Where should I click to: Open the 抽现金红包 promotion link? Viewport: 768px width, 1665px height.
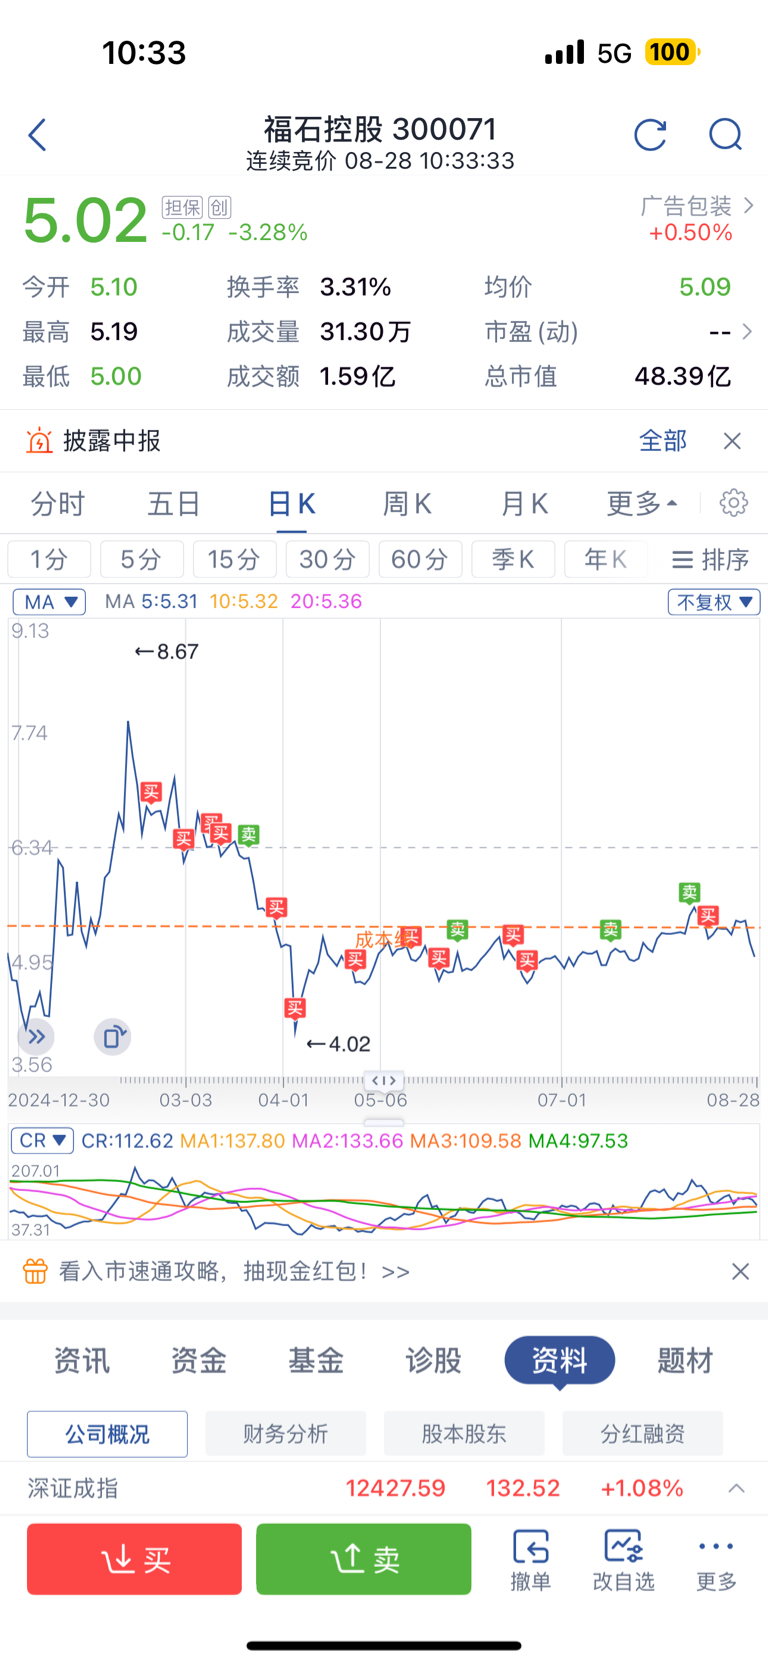tap(234, 1271)
